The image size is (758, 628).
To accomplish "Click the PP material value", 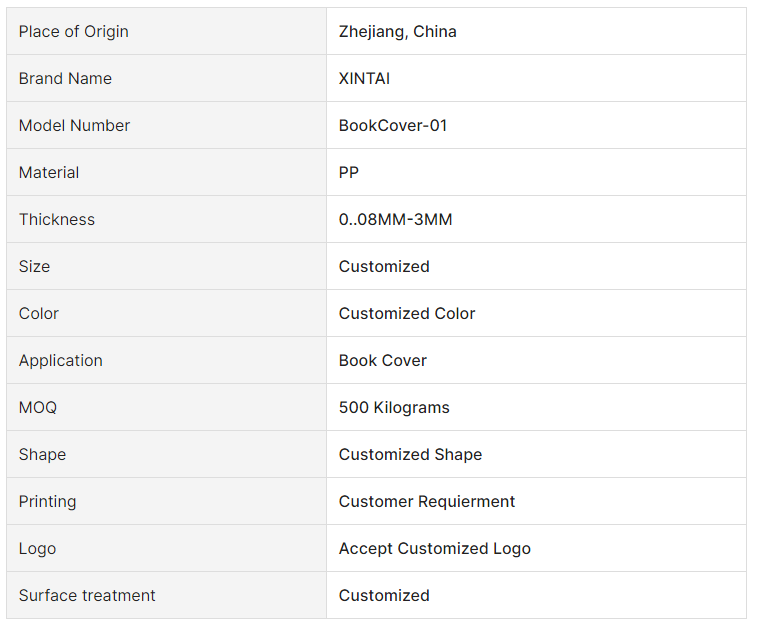I will pyautogui.click(x=349, y=172).
